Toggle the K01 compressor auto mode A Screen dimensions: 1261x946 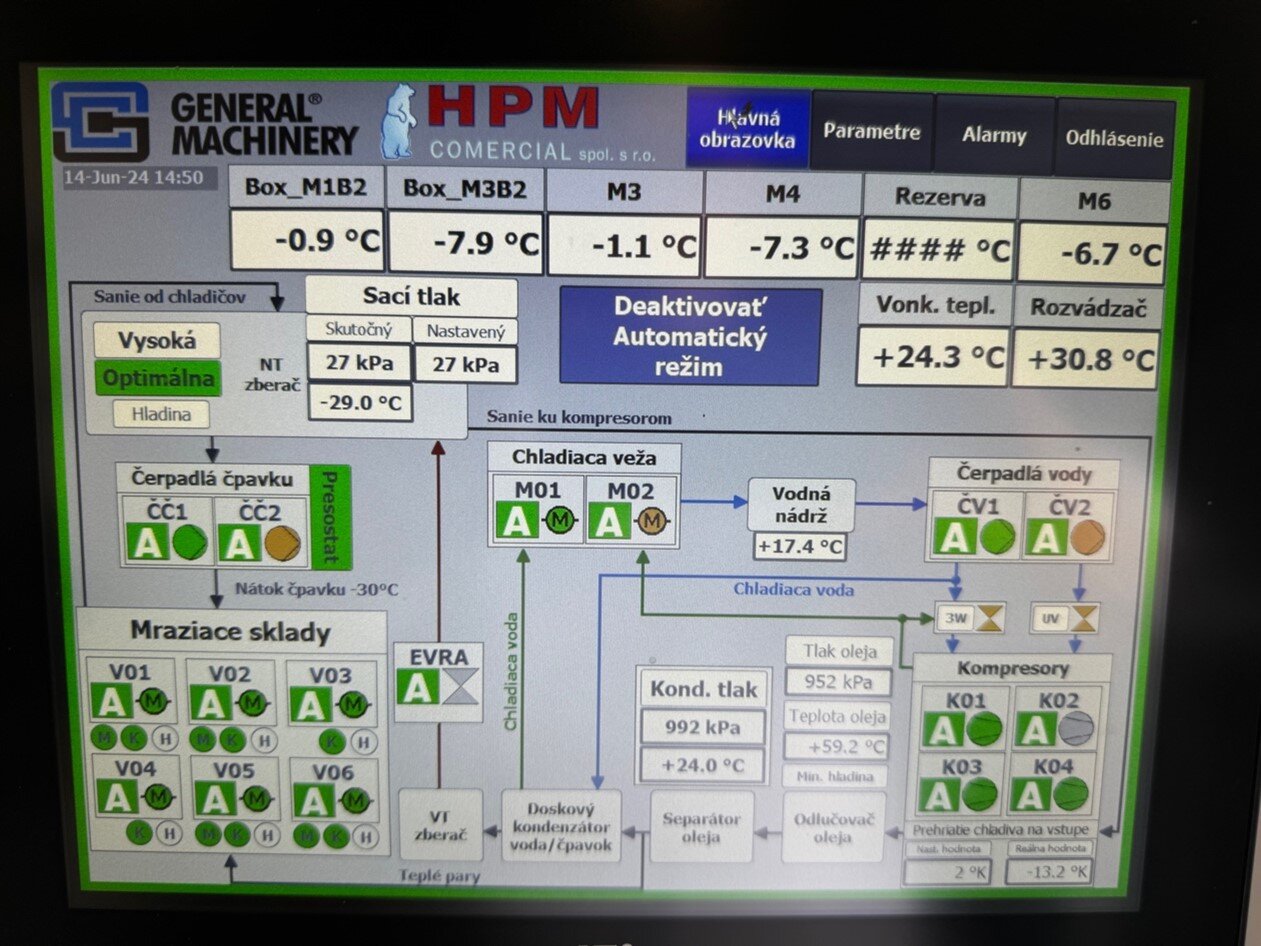pos(942,730)
